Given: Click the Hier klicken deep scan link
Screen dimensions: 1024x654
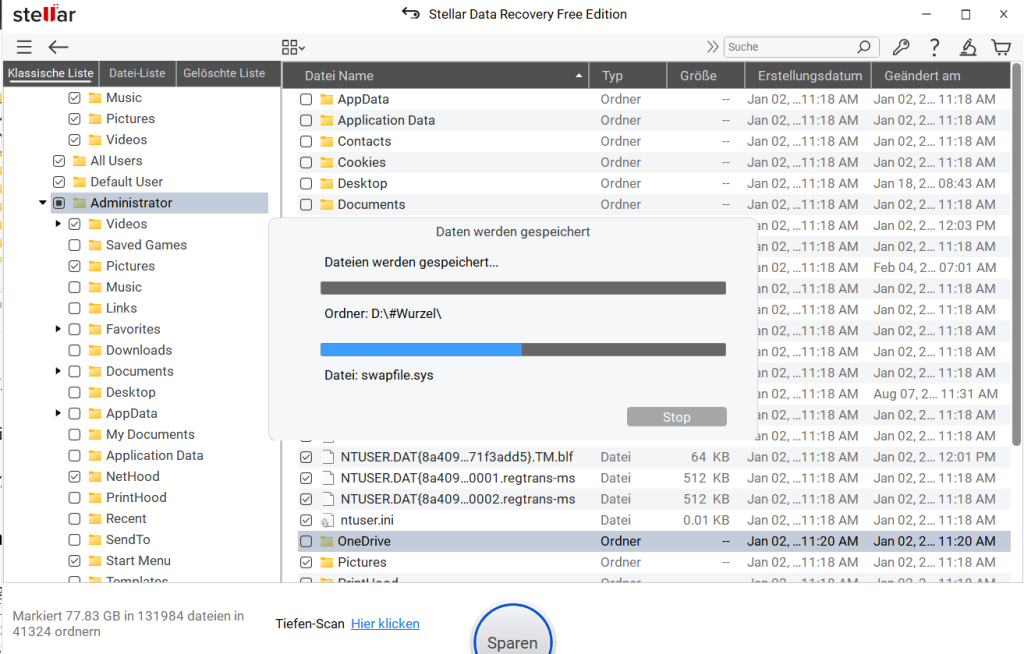Looking at the screenshot, I should (x=385, y=624).
